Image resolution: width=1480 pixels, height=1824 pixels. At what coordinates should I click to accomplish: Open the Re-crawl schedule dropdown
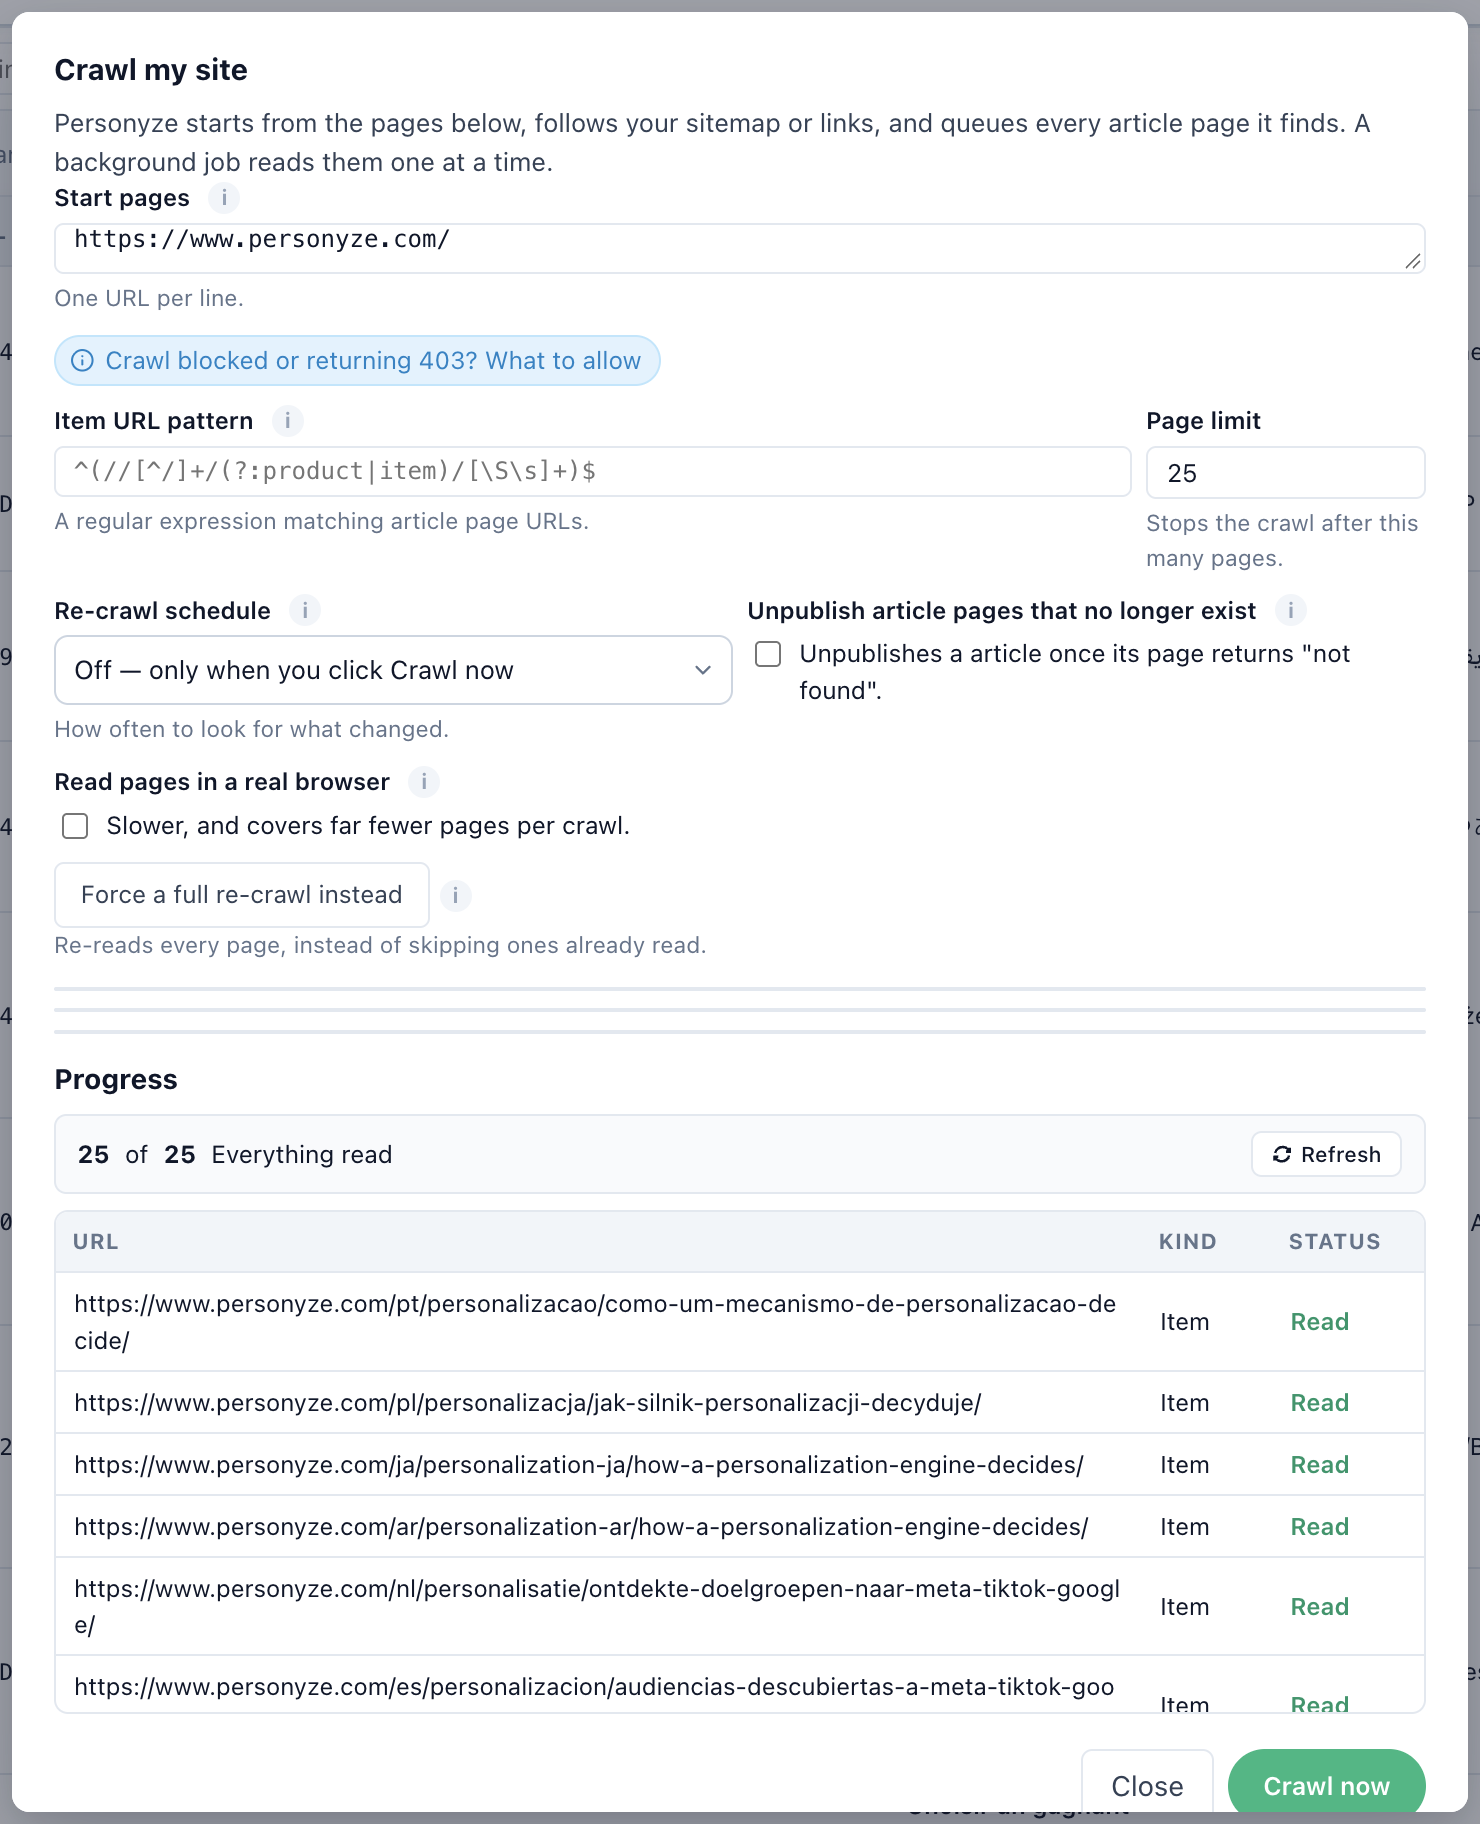pyautogui.click(x=393, y=670)
